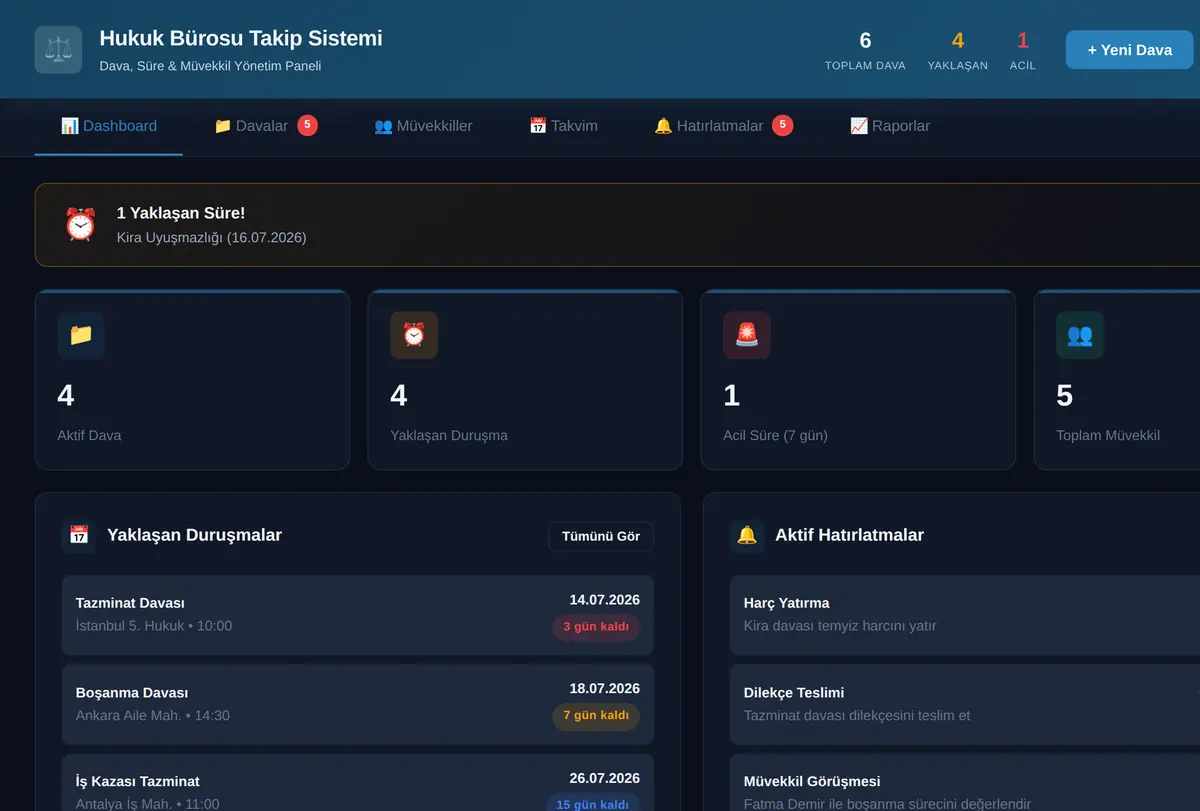Select the Harç Yatırma reminder
This screenshot has height=811, width=1200.
point(965,615)
